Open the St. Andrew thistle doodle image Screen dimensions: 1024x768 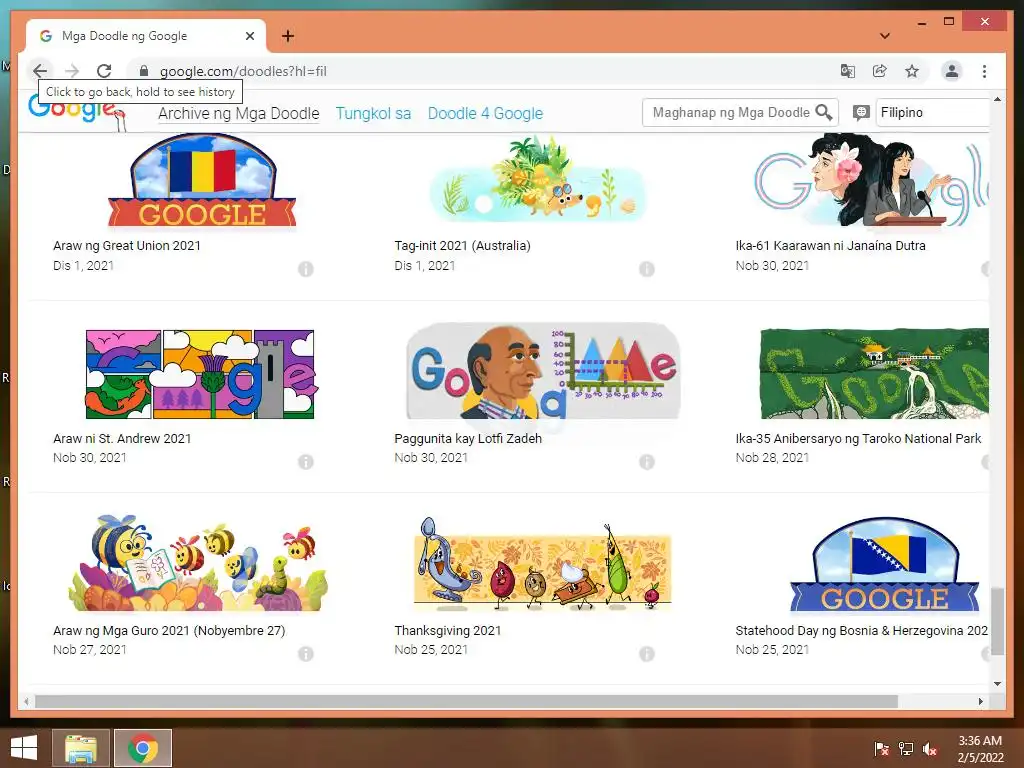(201, 374)
